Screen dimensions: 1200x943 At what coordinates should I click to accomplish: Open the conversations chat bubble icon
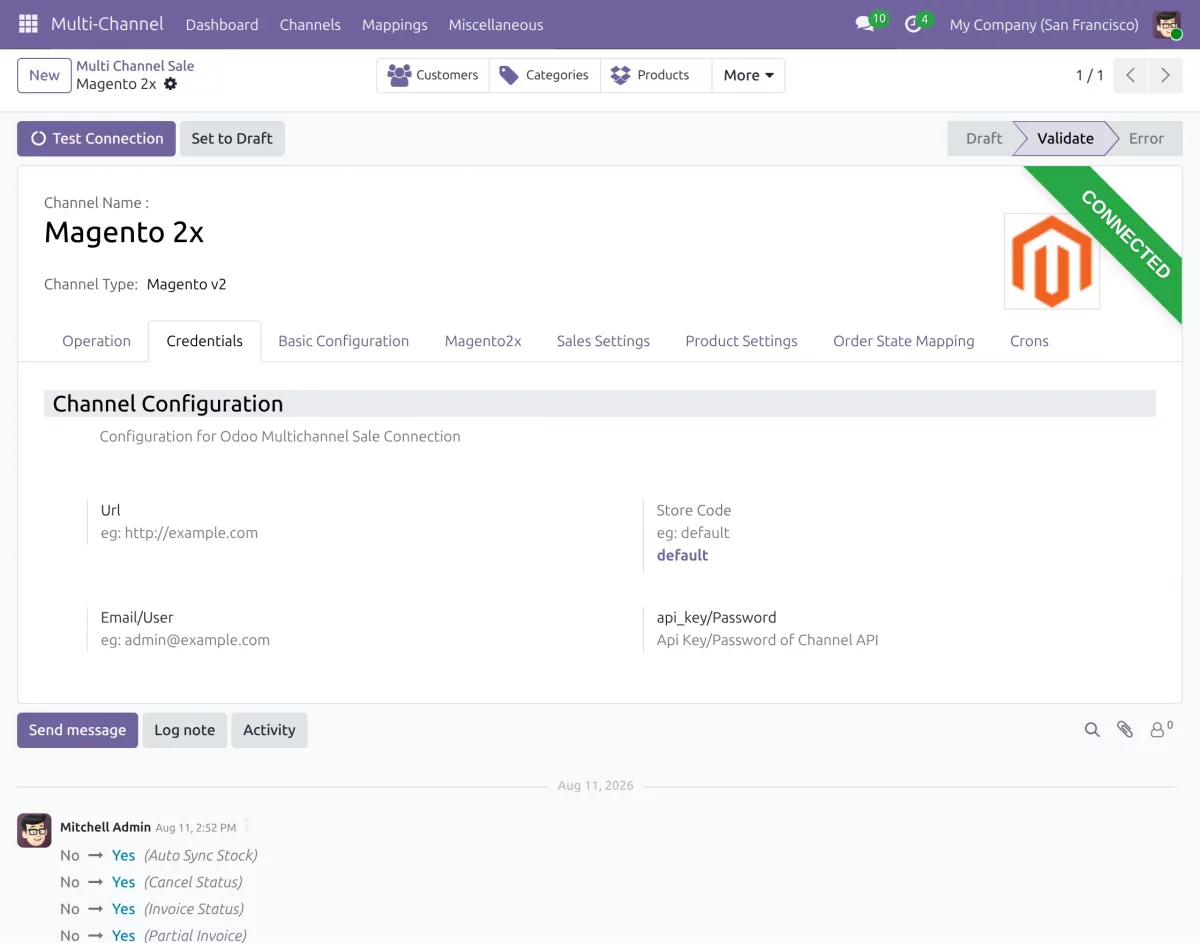coord(866,24)
